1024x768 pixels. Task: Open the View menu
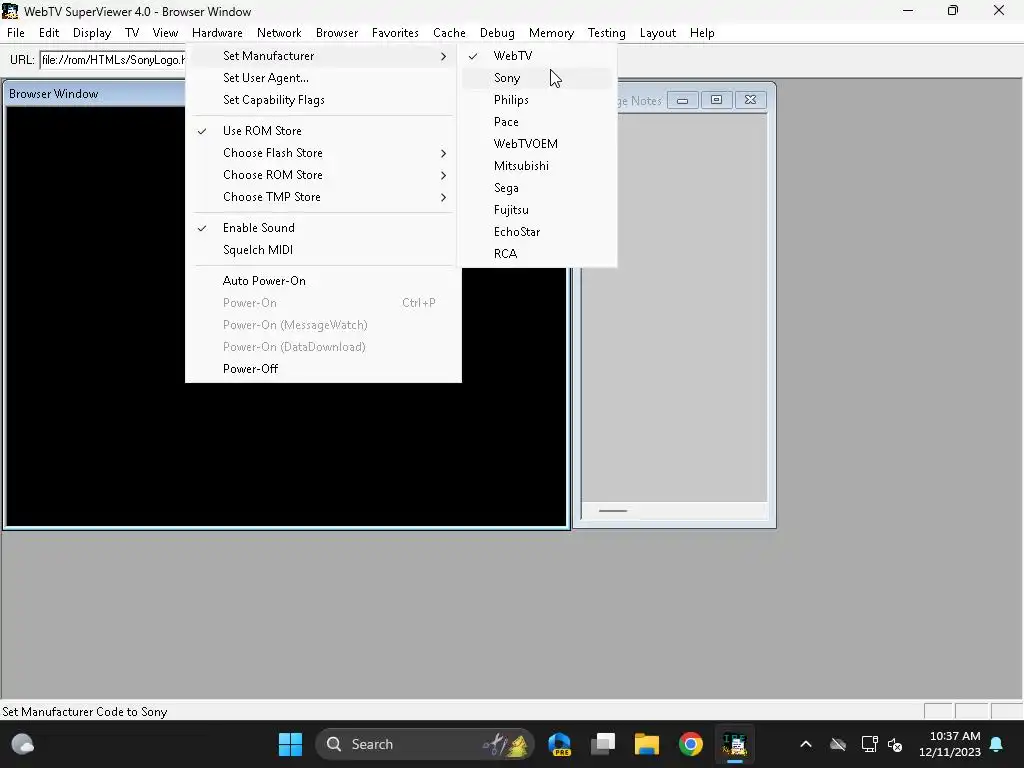[165, 33]
